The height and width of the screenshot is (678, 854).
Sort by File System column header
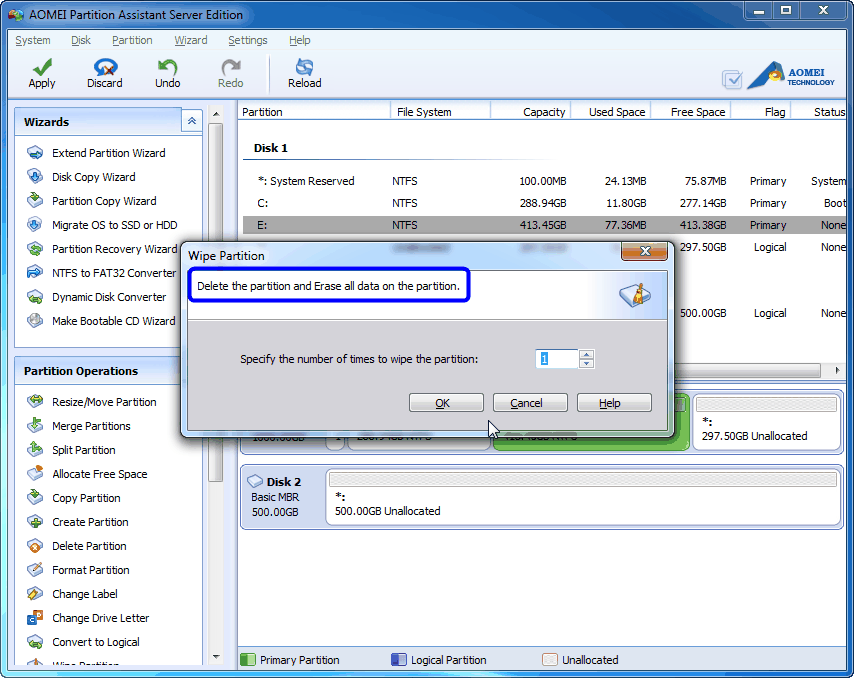point(440,112)
